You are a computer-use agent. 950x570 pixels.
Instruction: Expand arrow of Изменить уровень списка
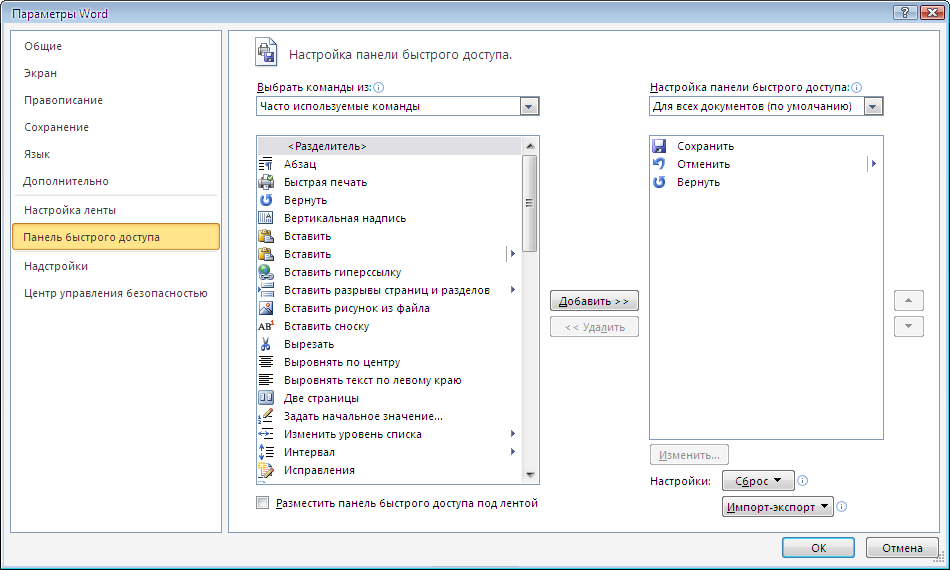513,434
